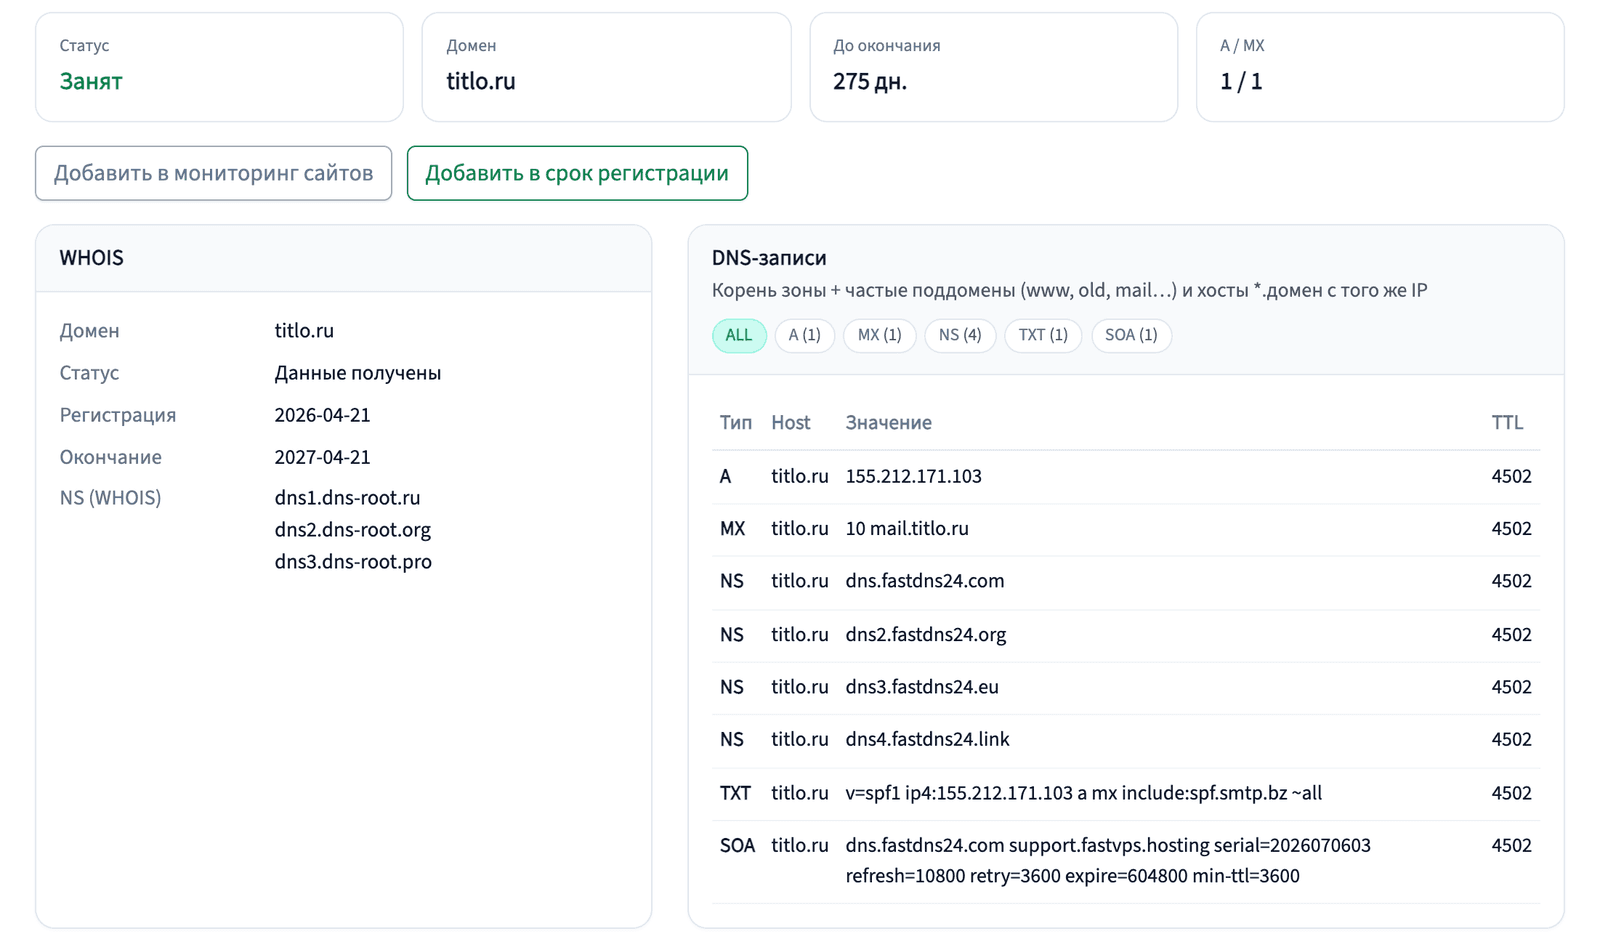Click 'Тип' column header

pos(736,423)
